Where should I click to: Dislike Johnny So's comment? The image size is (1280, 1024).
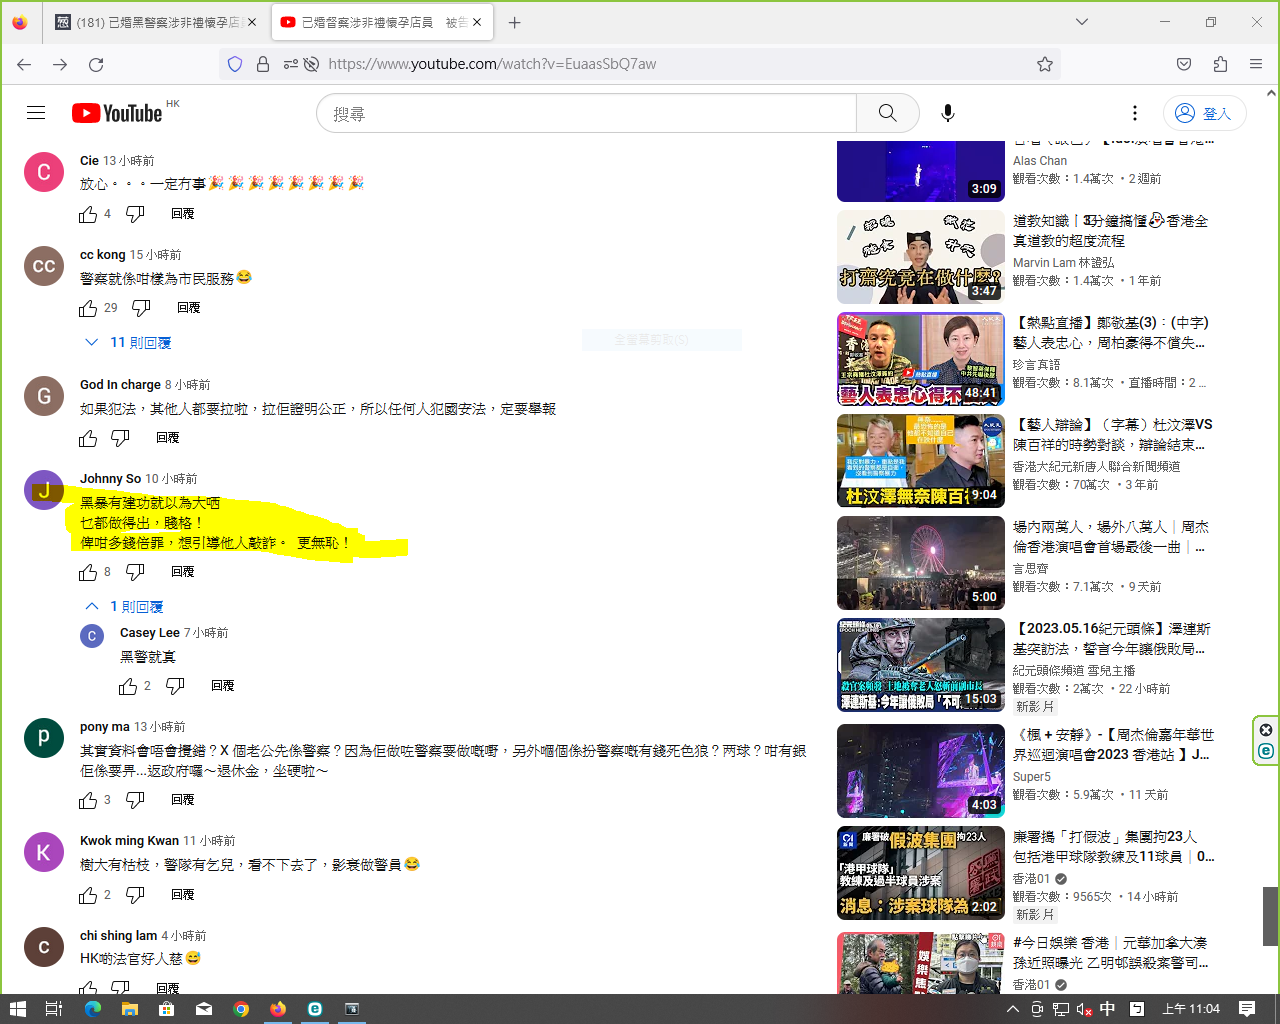135,572
